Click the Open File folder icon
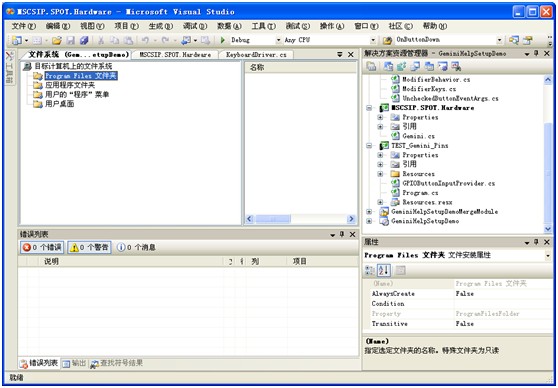Screen dimensions: 558x388 pos(57,40)
